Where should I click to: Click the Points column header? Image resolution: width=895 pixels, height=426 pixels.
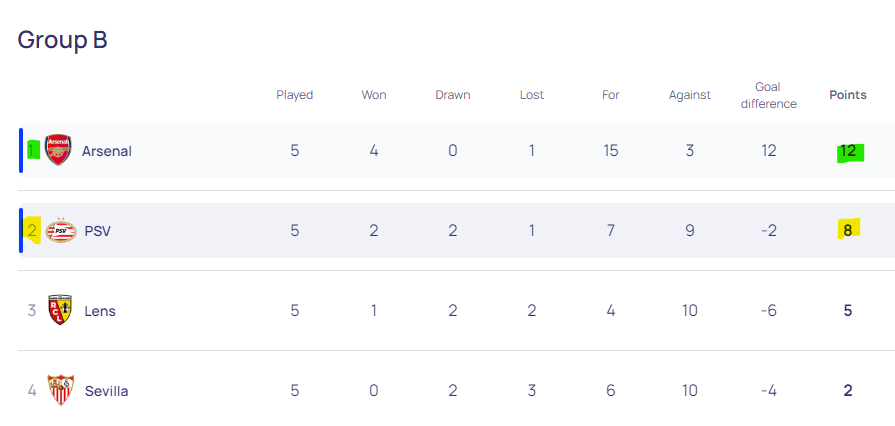[x=848, y=95]
